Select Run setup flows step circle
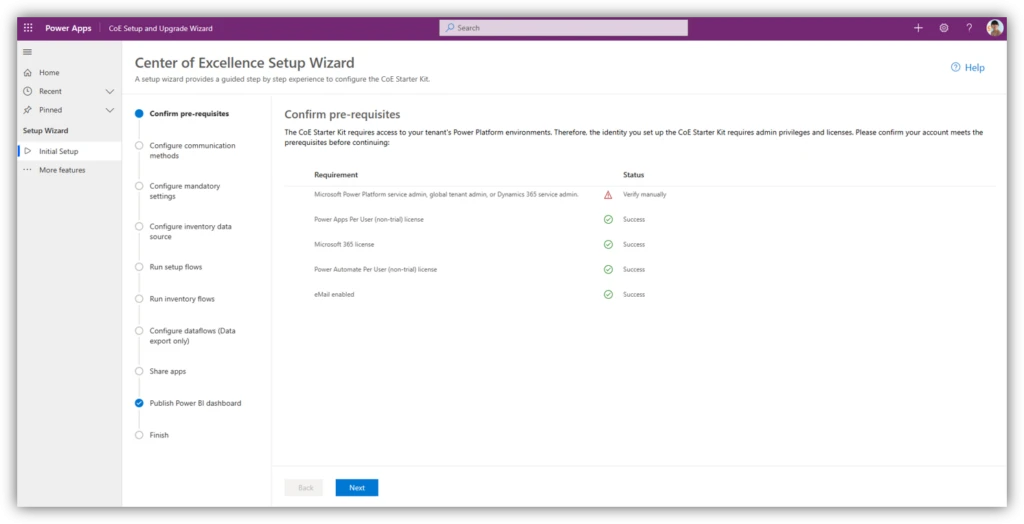 point(139,267)
